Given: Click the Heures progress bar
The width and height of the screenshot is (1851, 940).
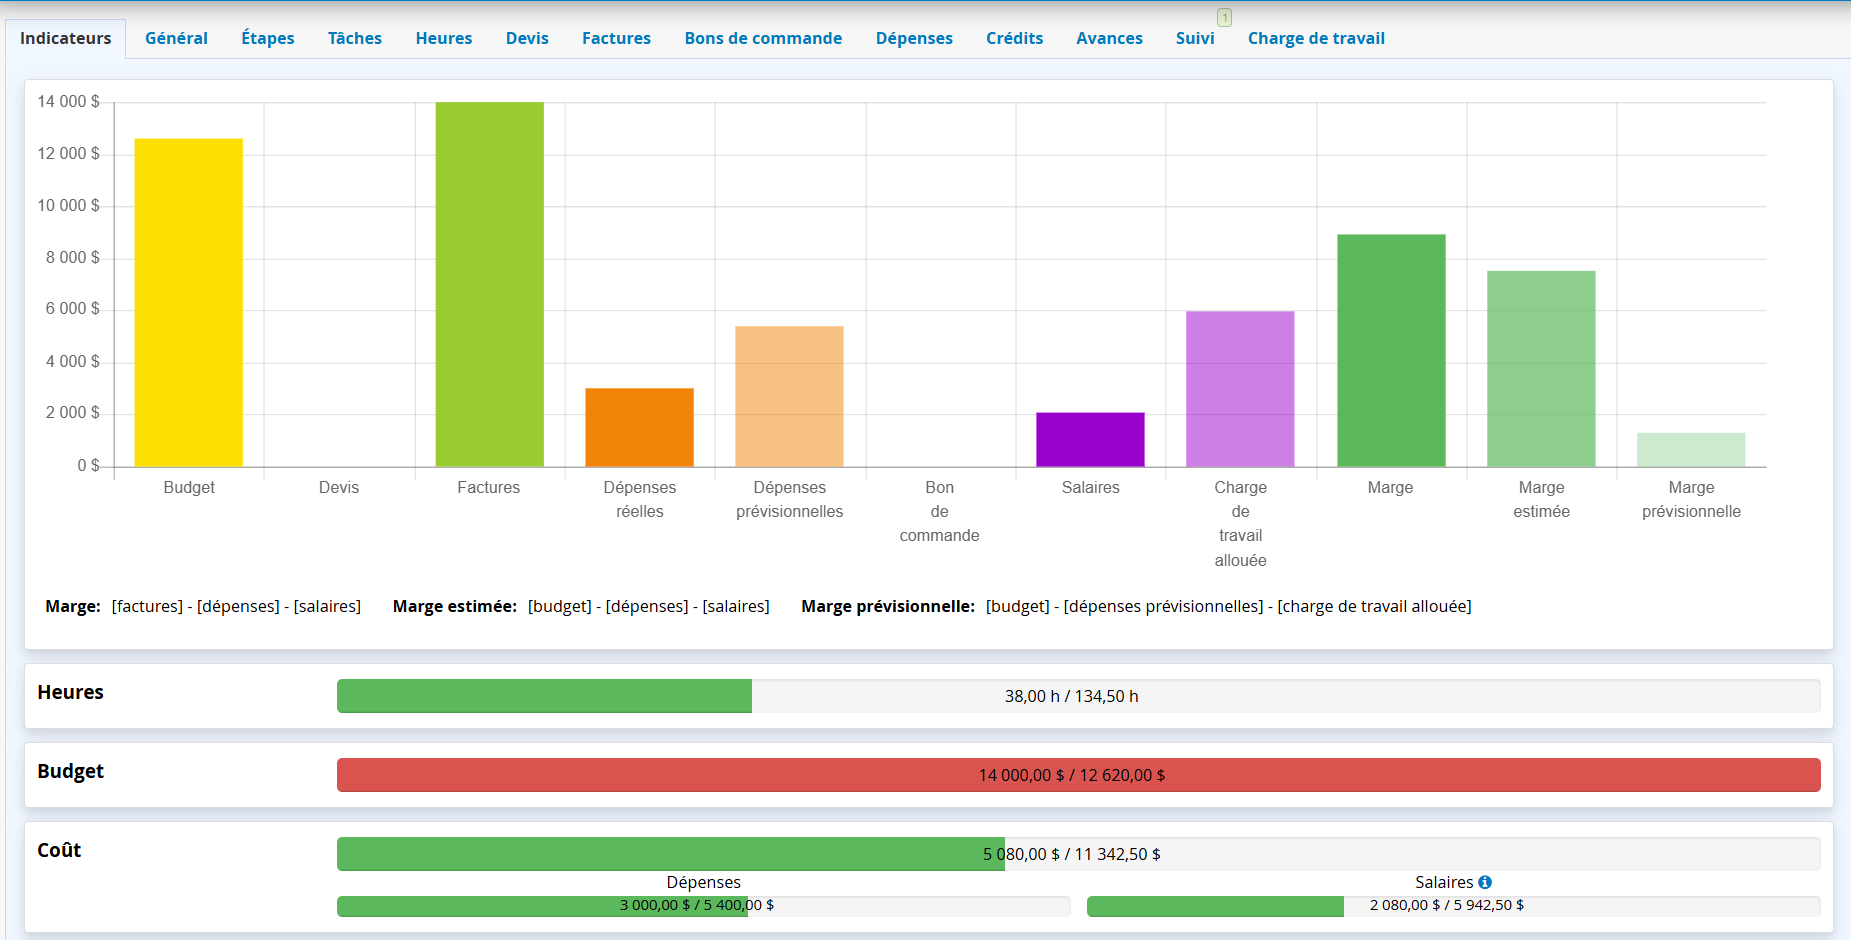Looking at the screenshot, I should coord(1078,696).
